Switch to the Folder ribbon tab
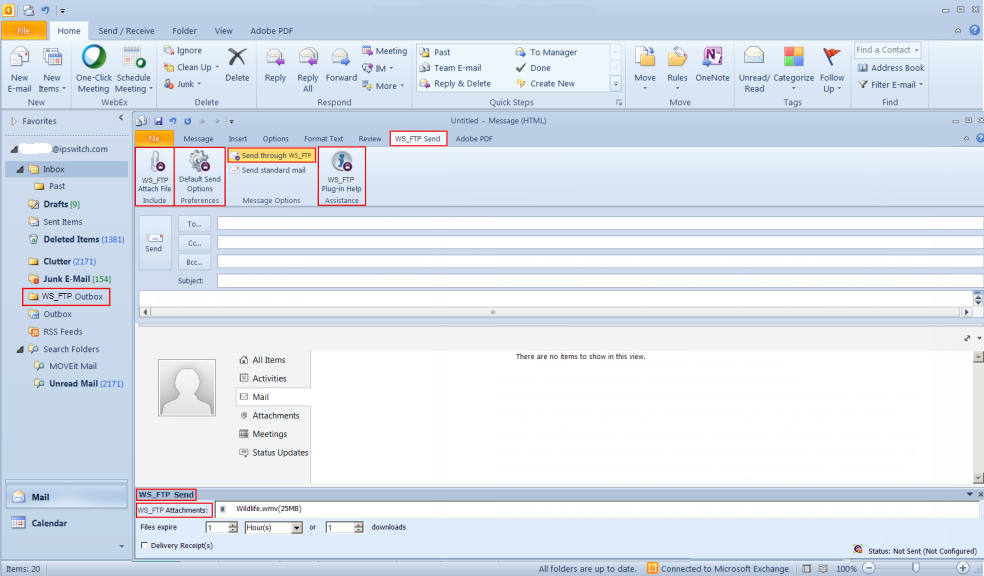 pos(184,31)
